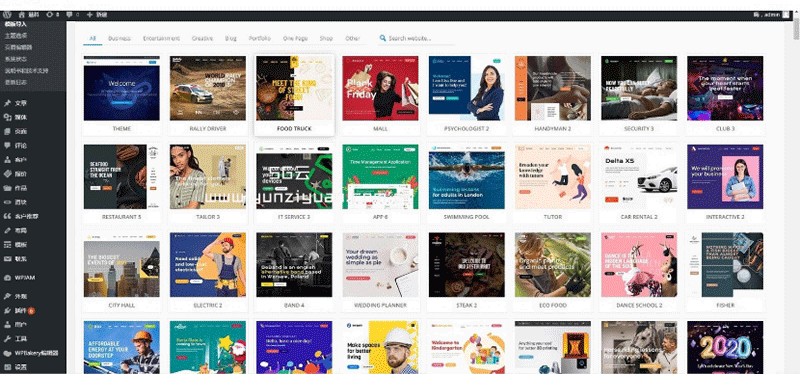This screenshot has width=800, height=374.
Task: Open the admin avatar at top right
Action: click(x=786, y=15)
